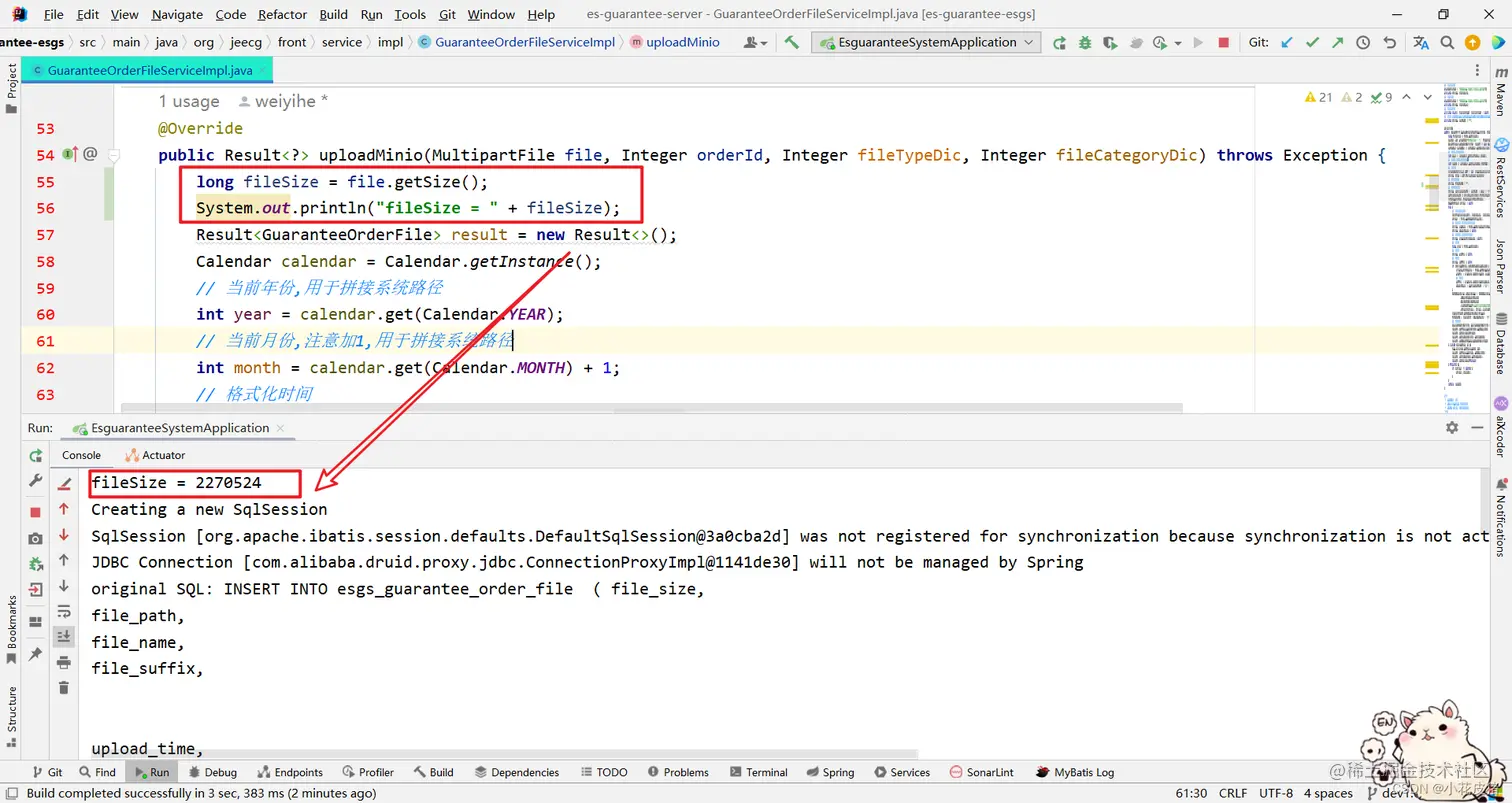Rerun the application from the main toolbar
Screen dimensions: 1512x803
tap(1059, 42)
